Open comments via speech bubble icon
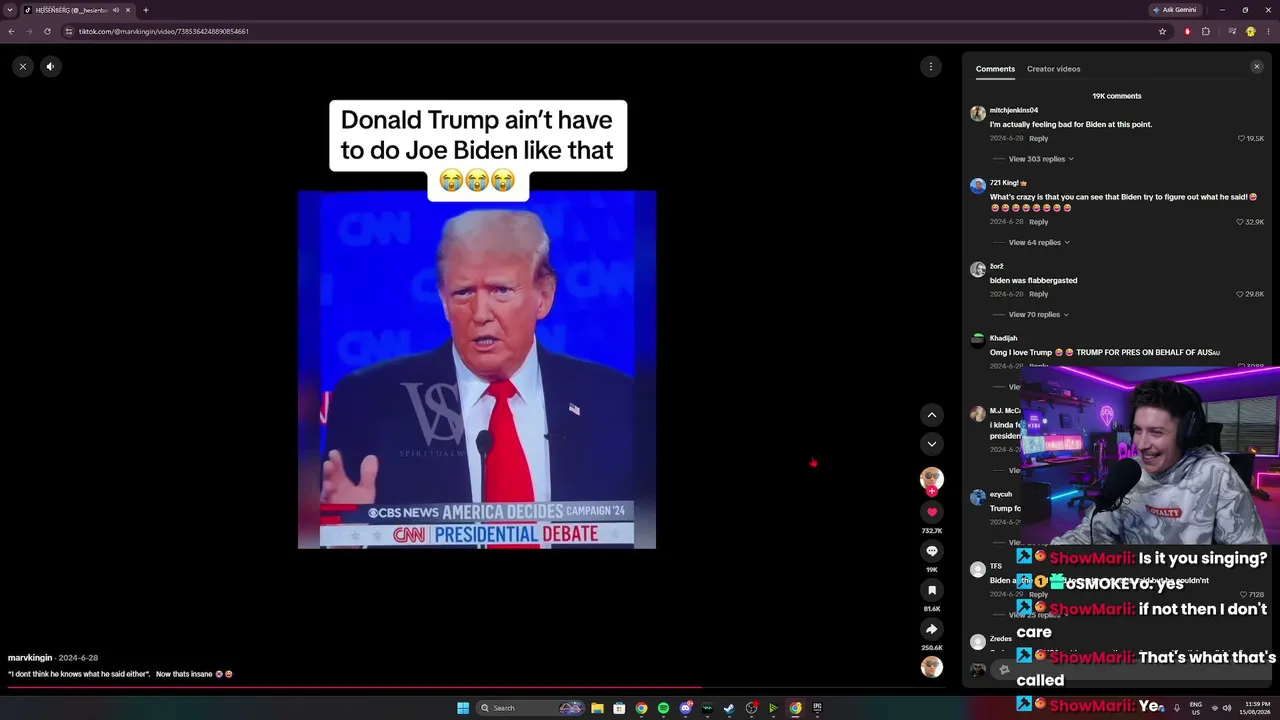1280x720 pixels. (932, 551)
